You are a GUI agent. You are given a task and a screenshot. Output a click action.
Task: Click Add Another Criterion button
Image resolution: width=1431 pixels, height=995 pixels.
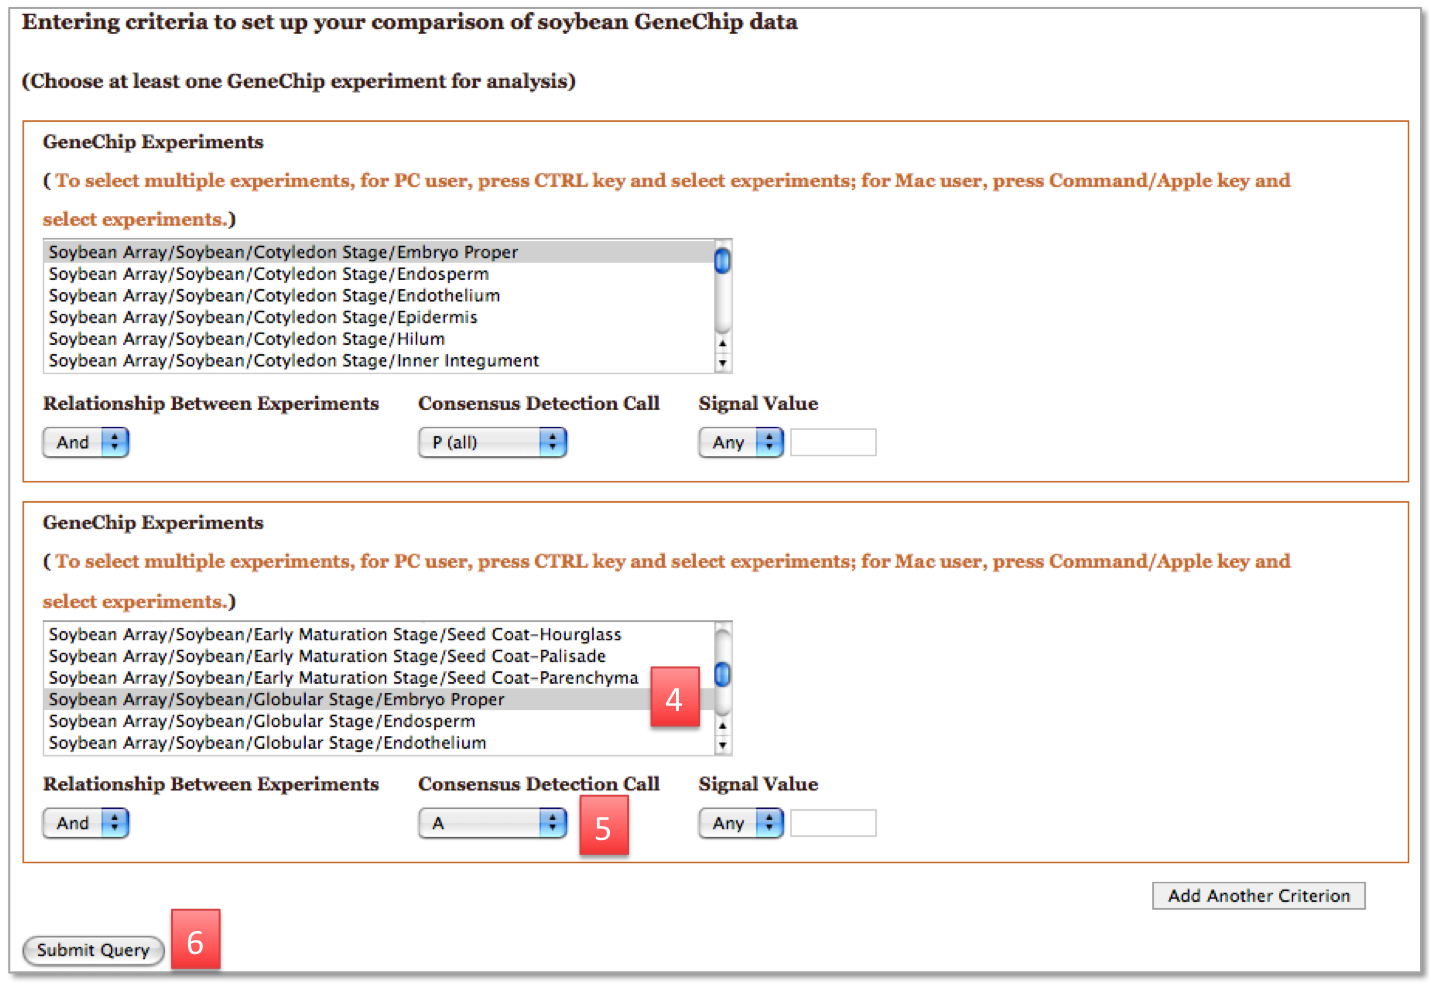pyautogui.click(x=1259, y=896)
